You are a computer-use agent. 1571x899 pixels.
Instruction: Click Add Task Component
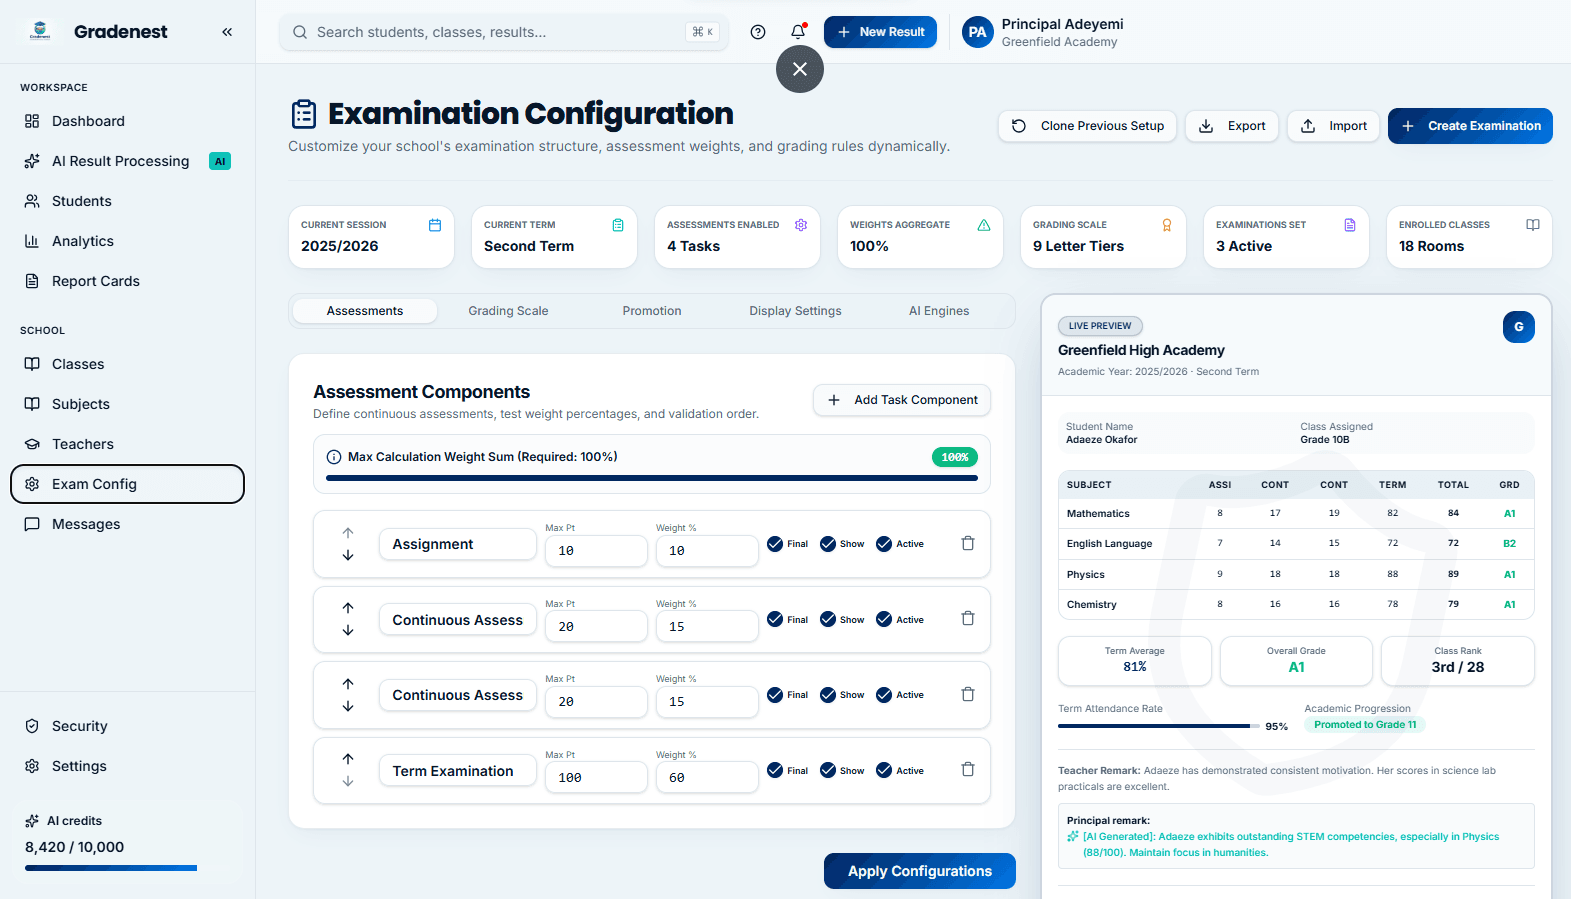click(902, 400)
